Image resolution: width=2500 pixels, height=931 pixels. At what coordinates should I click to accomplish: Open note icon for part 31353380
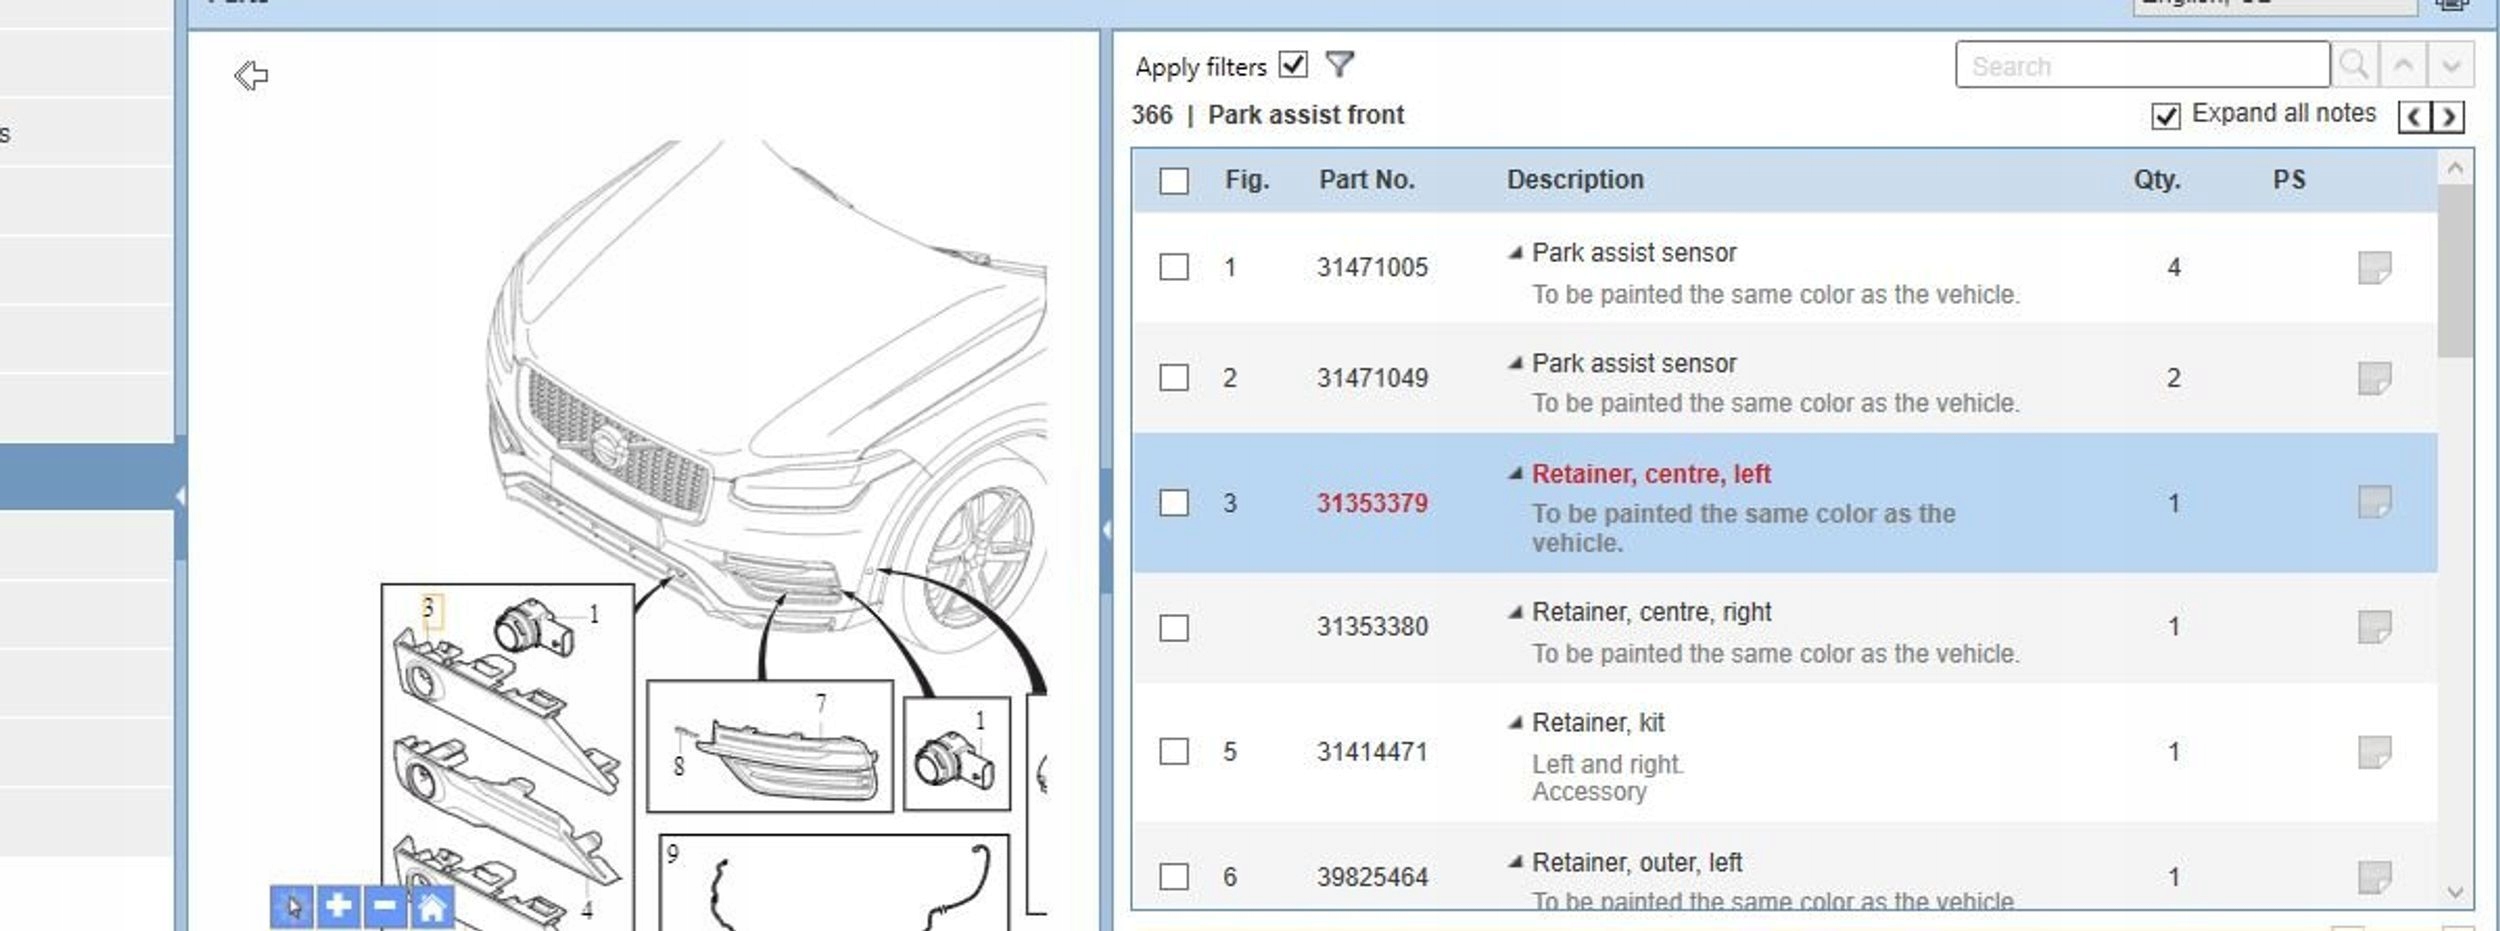(x=2374, y=627)
